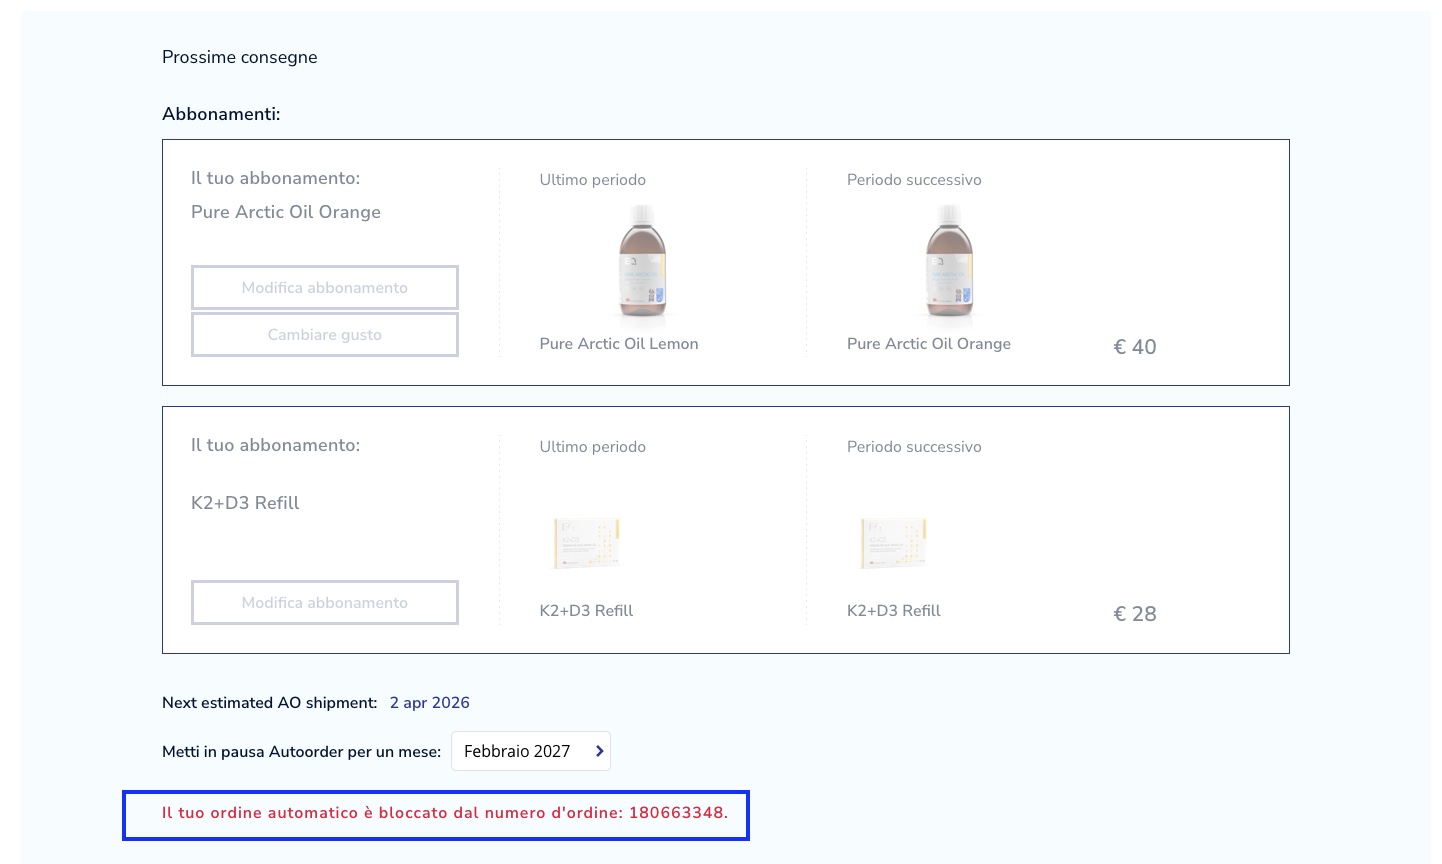1442x864 pixels.
Task: Click K2+D3 Refill name under Ultimo periodo
Action: click(x=587, y=611)
